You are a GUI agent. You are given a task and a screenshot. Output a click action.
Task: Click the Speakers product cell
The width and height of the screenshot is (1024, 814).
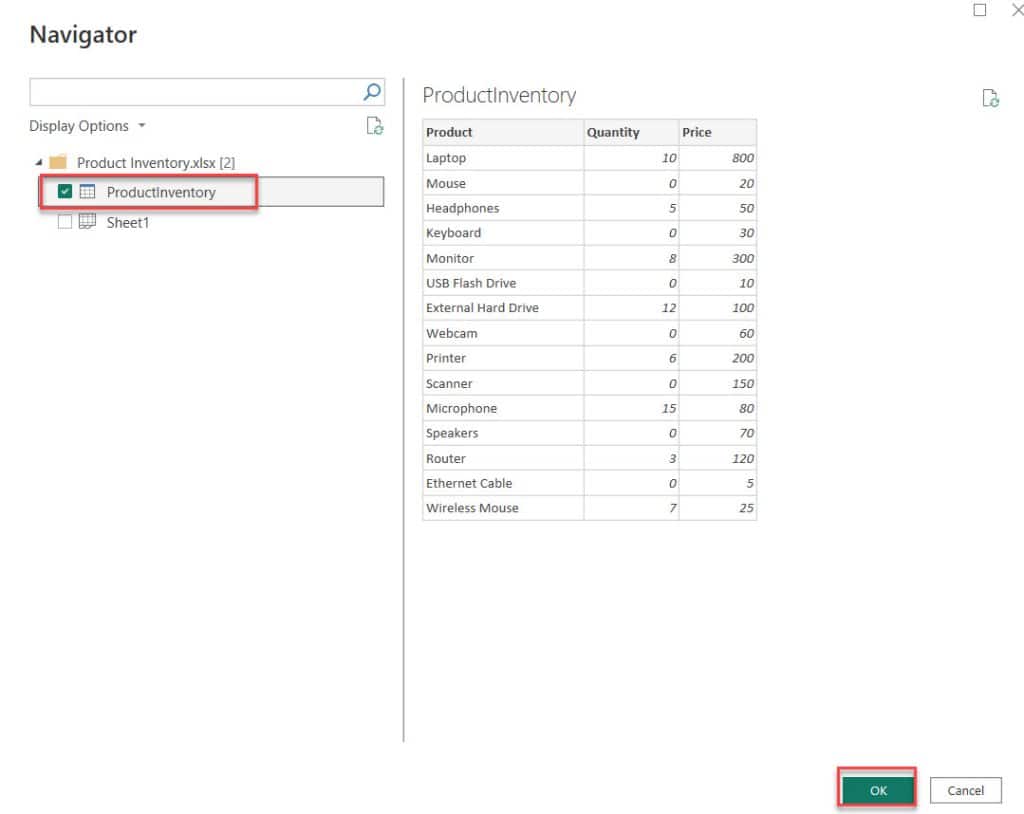[503, 433]
